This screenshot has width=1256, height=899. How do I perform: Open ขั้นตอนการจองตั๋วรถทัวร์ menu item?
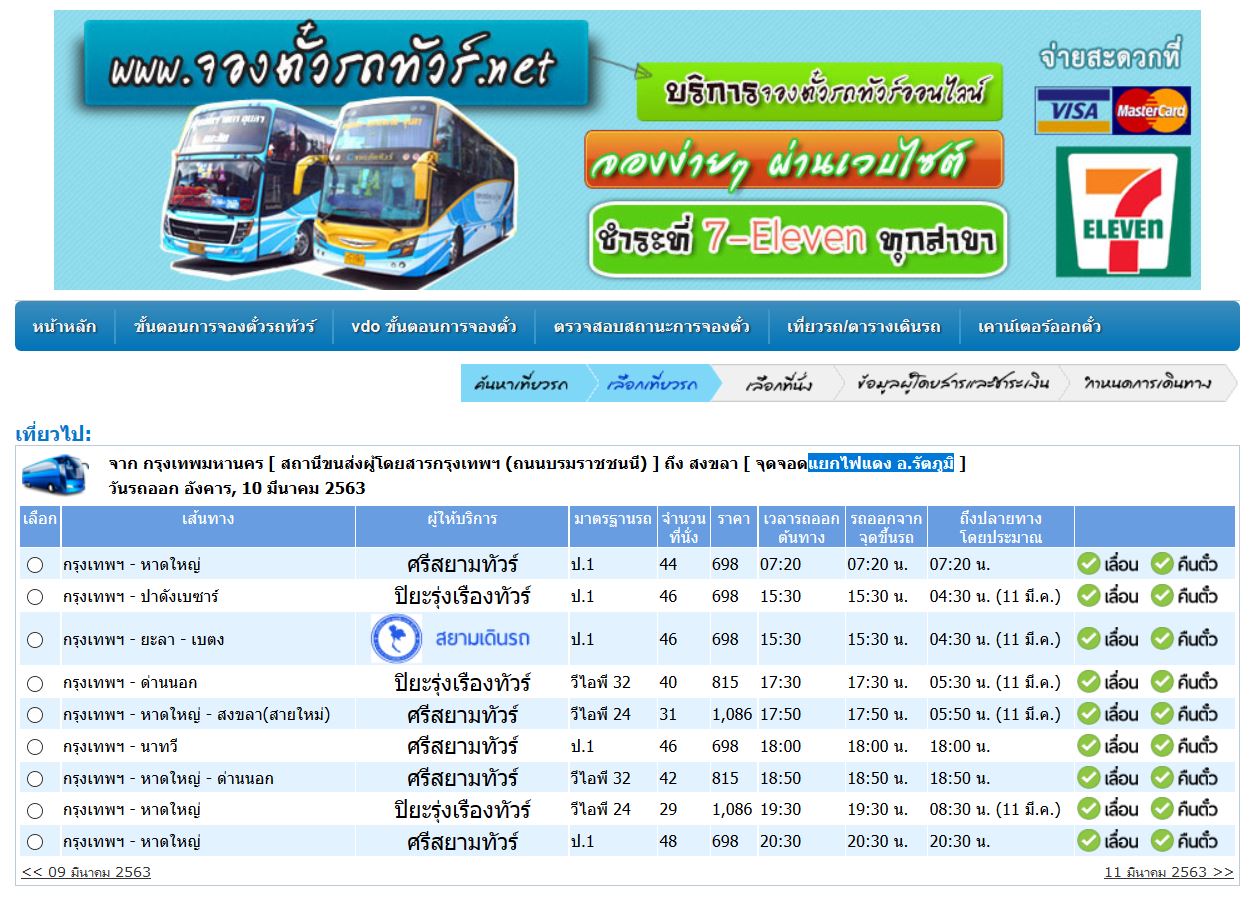click(224, 326)
